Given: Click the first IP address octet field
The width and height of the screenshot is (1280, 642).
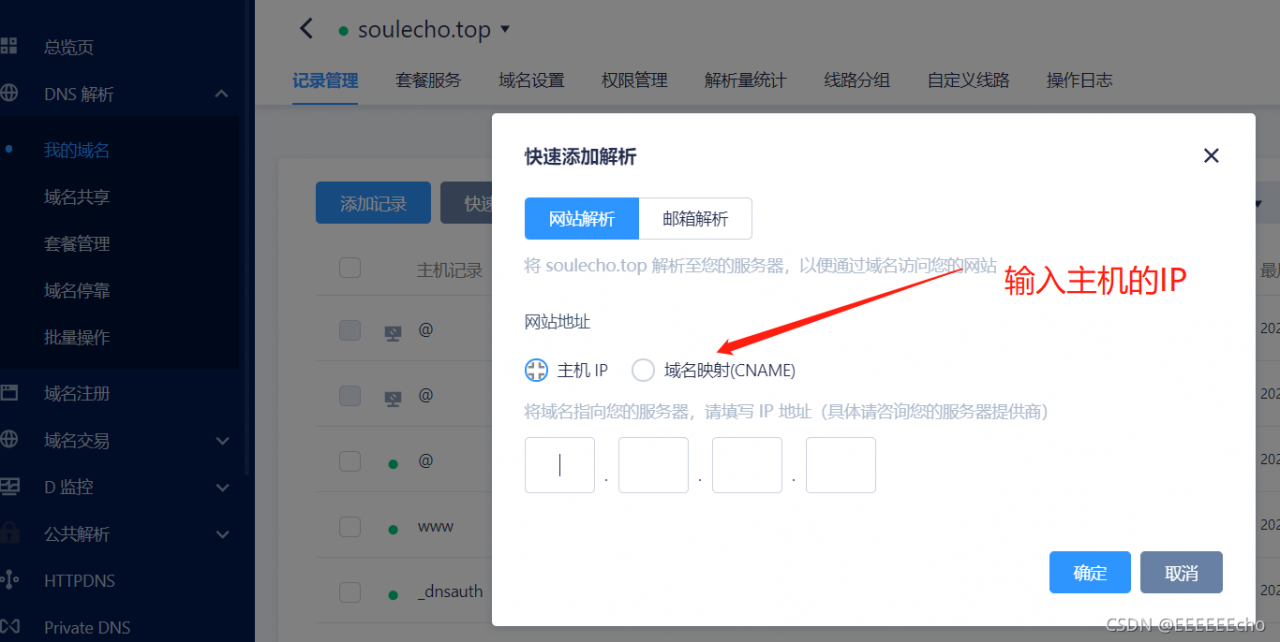Looking at the screenshot, I should click(560, 465).
